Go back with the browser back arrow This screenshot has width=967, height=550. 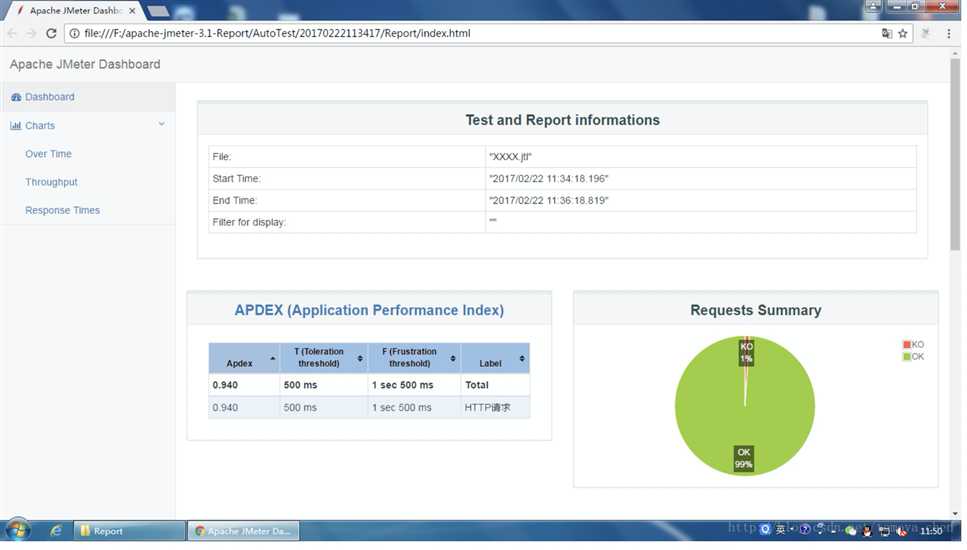pos(12,33)
